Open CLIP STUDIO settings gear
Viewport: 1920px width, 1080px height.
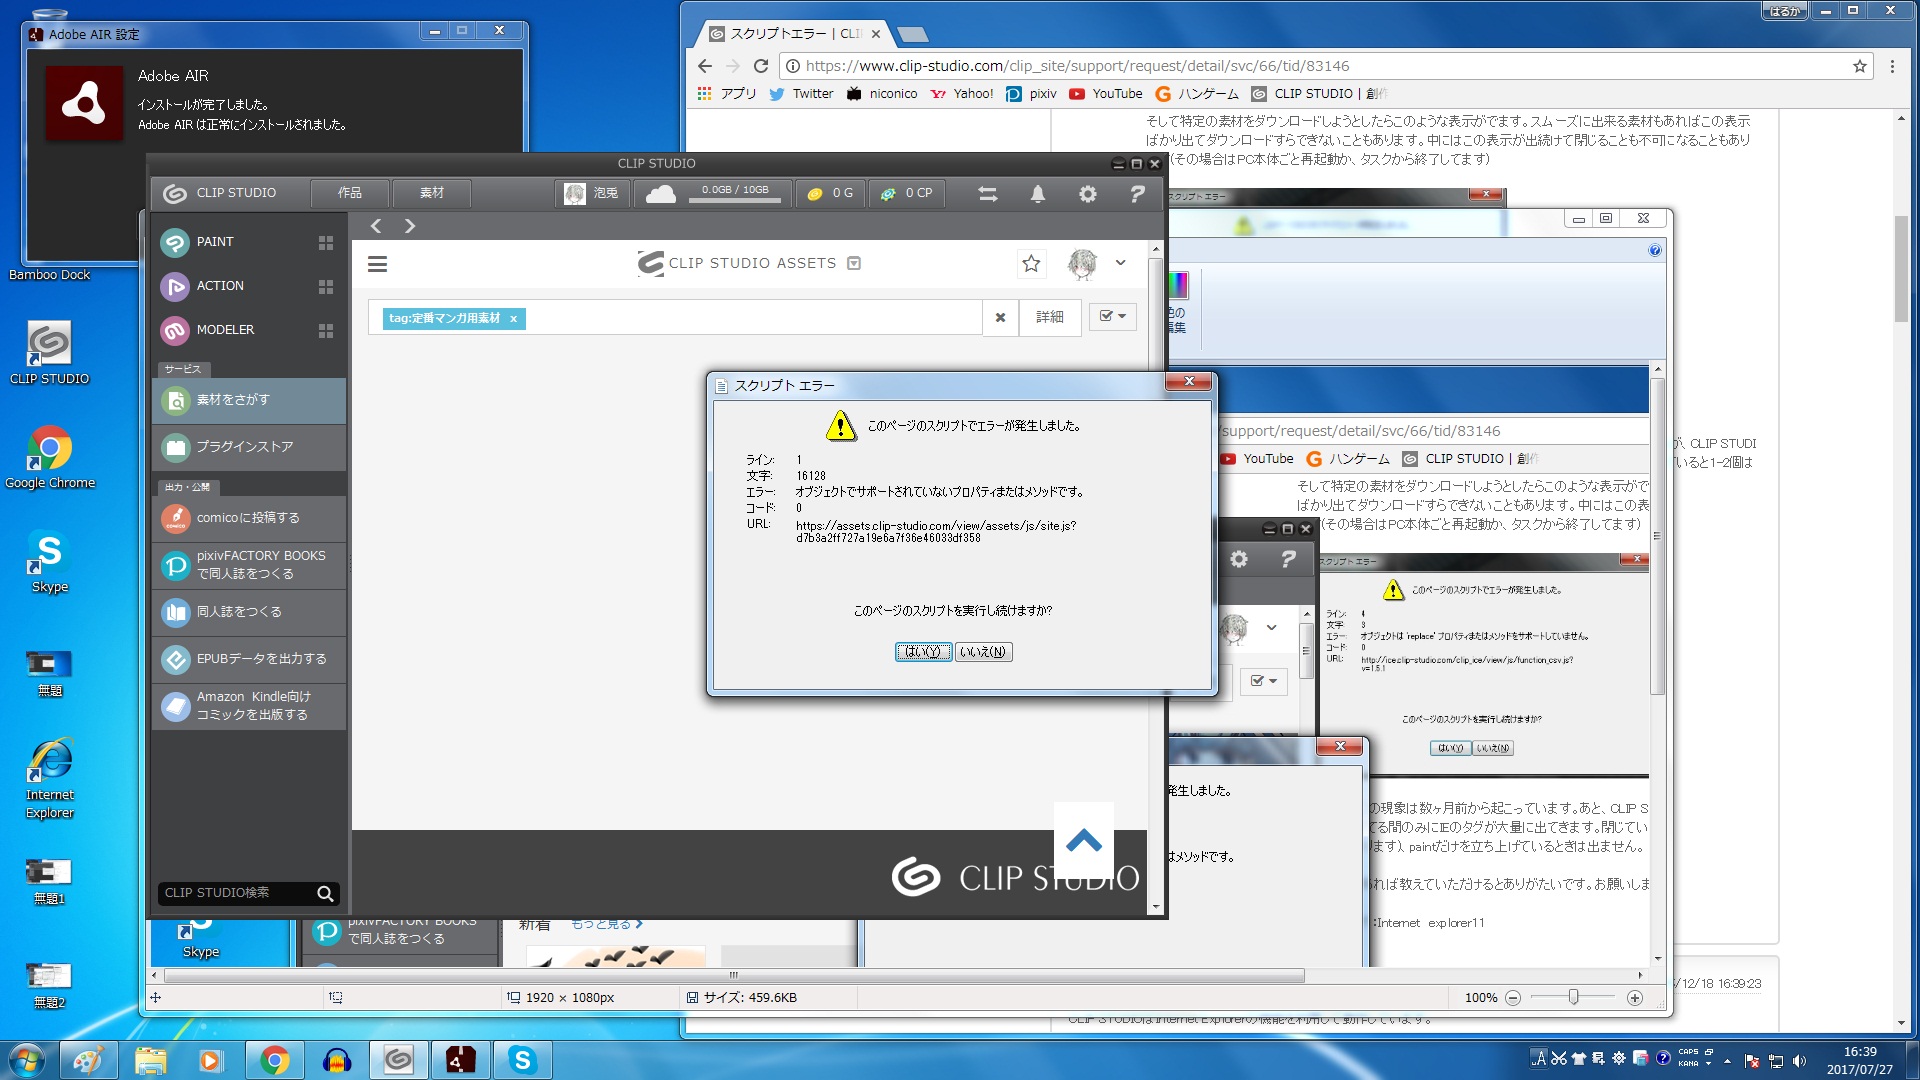pyautogui.click(x=1088, y=194)
